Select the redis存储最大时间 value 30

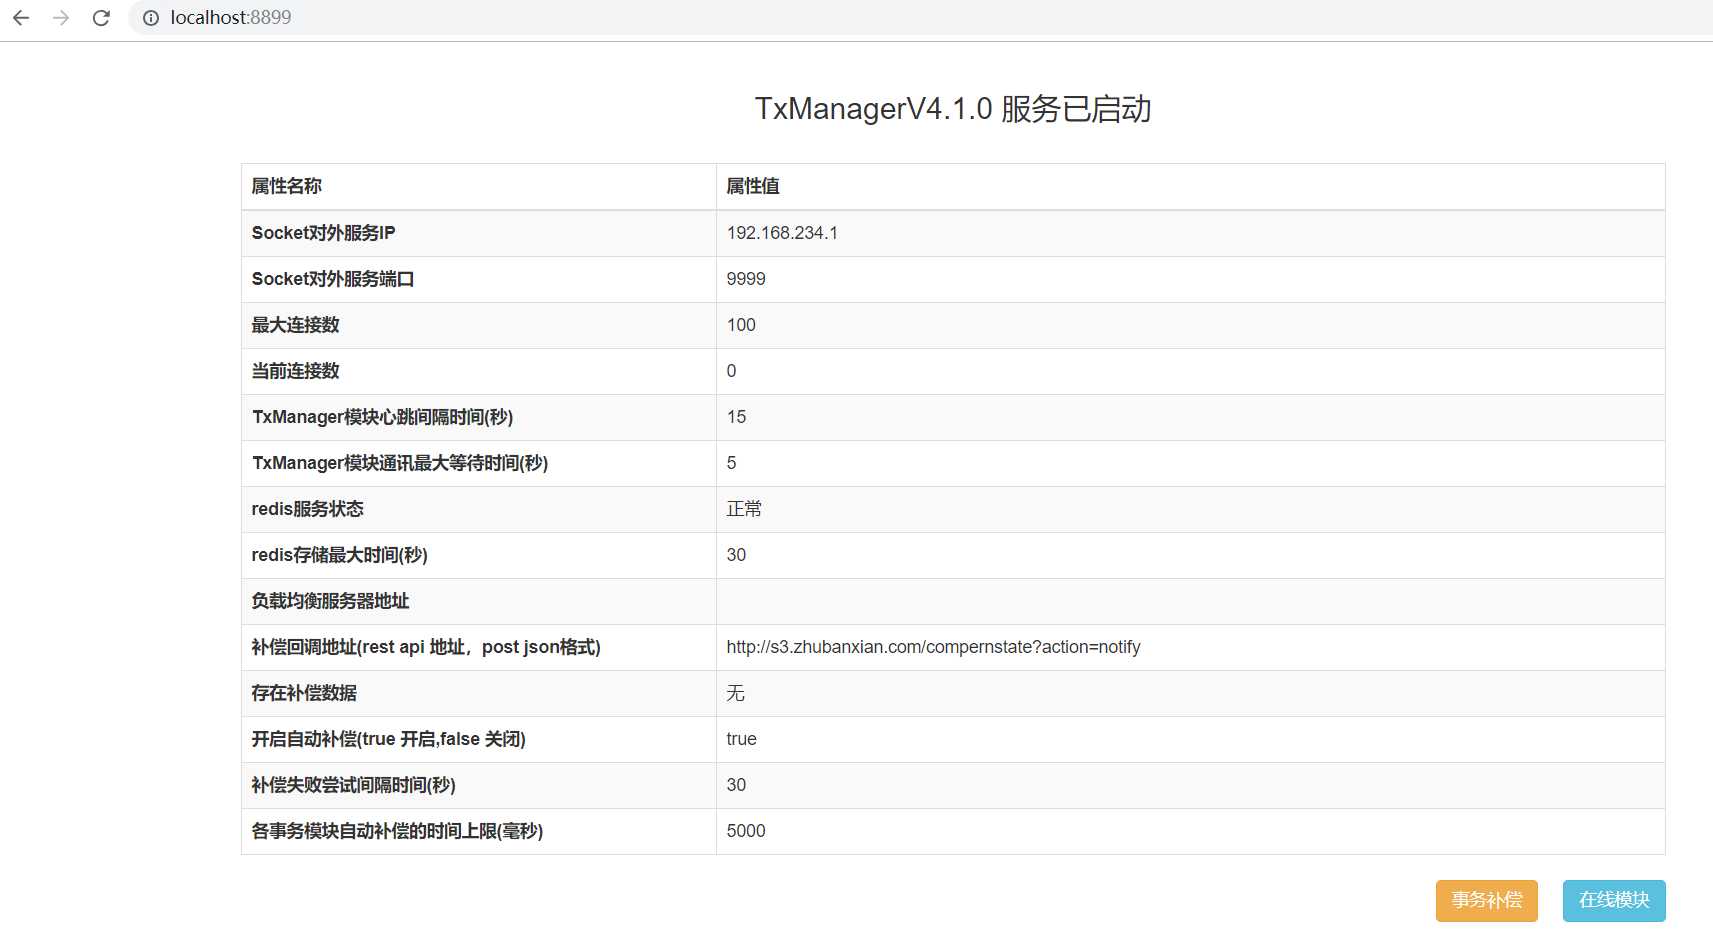[736, 555]
